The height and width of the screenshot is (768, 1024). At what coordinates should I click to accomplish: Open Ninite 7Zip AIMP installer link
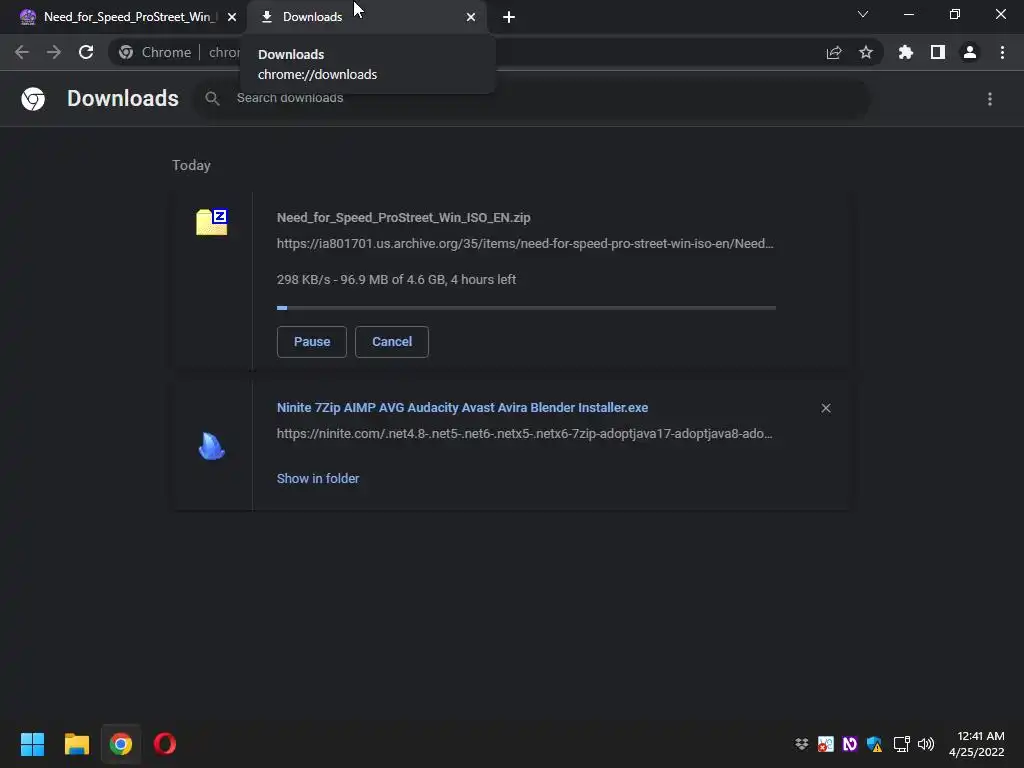[x=462, y=408]
